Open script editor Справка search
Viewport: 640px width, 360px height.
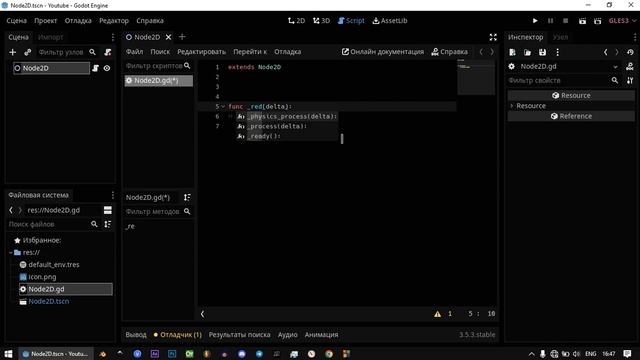pyautogui.click(x=449, y=52)
